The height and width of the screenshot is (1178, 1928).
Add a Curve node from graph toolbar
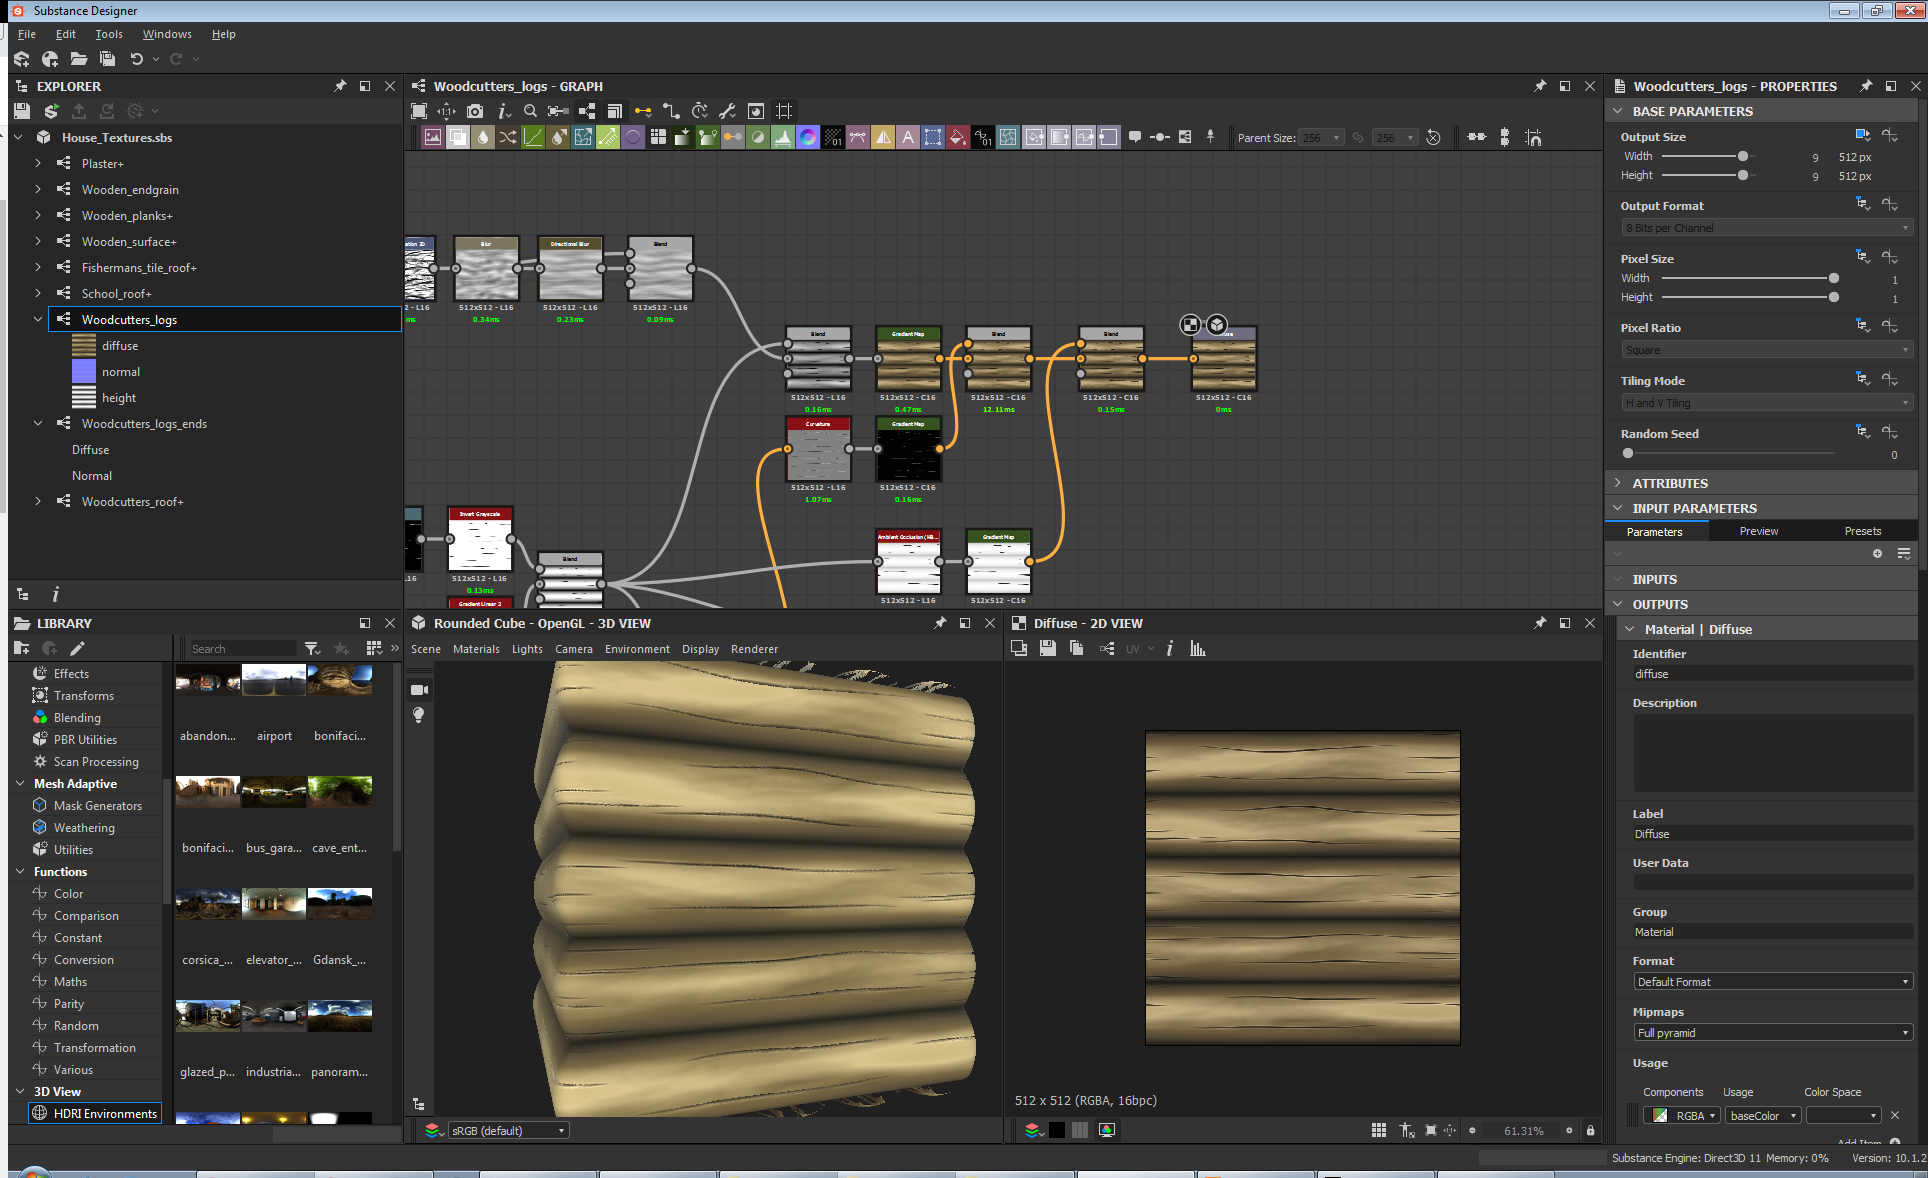click(x=533, y=137)
